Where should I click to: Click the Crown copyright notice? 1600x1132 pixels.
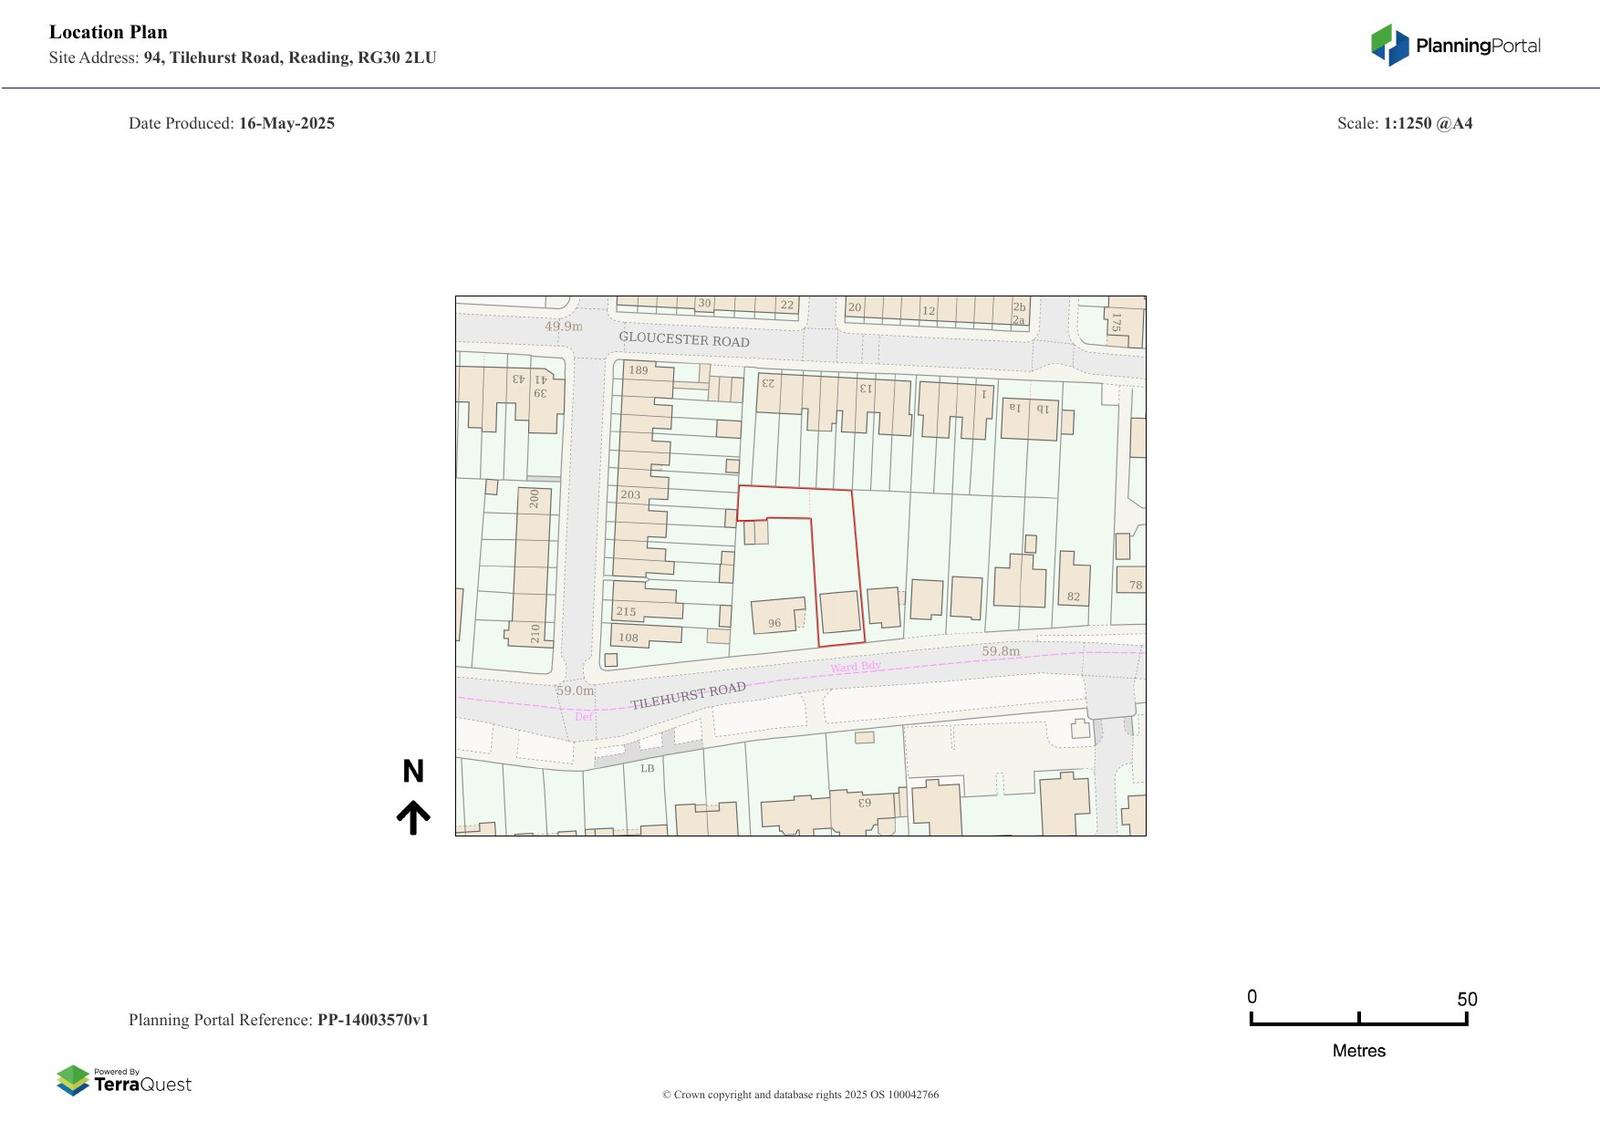[x=800, y=1094]
